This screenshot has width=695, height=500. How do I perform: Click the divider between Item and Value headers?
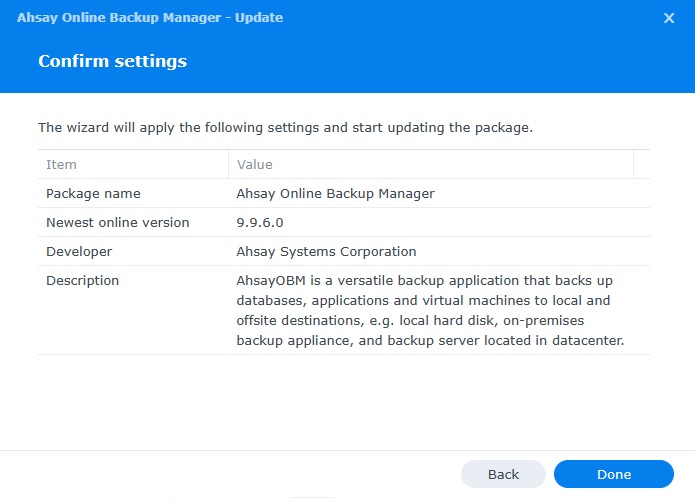(x=228, y=164)
